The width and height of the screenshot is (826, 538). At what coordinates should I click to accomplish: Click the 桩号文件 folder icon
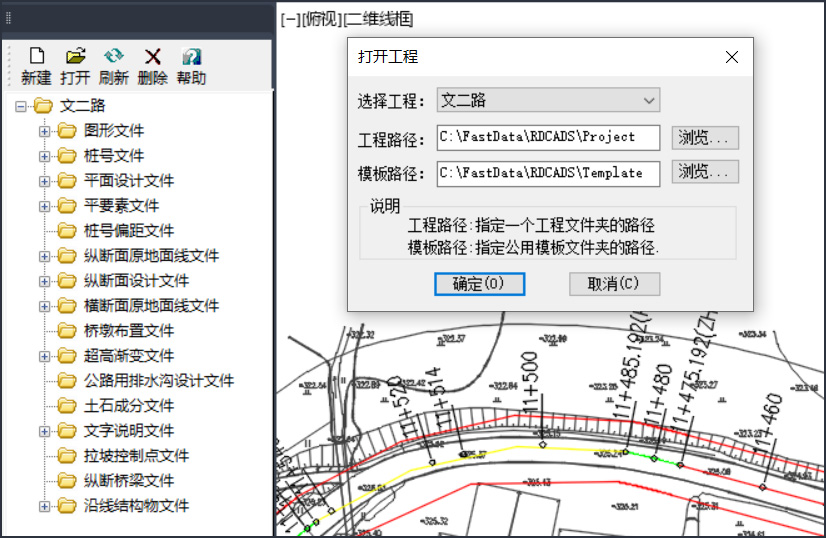[67, 155]
